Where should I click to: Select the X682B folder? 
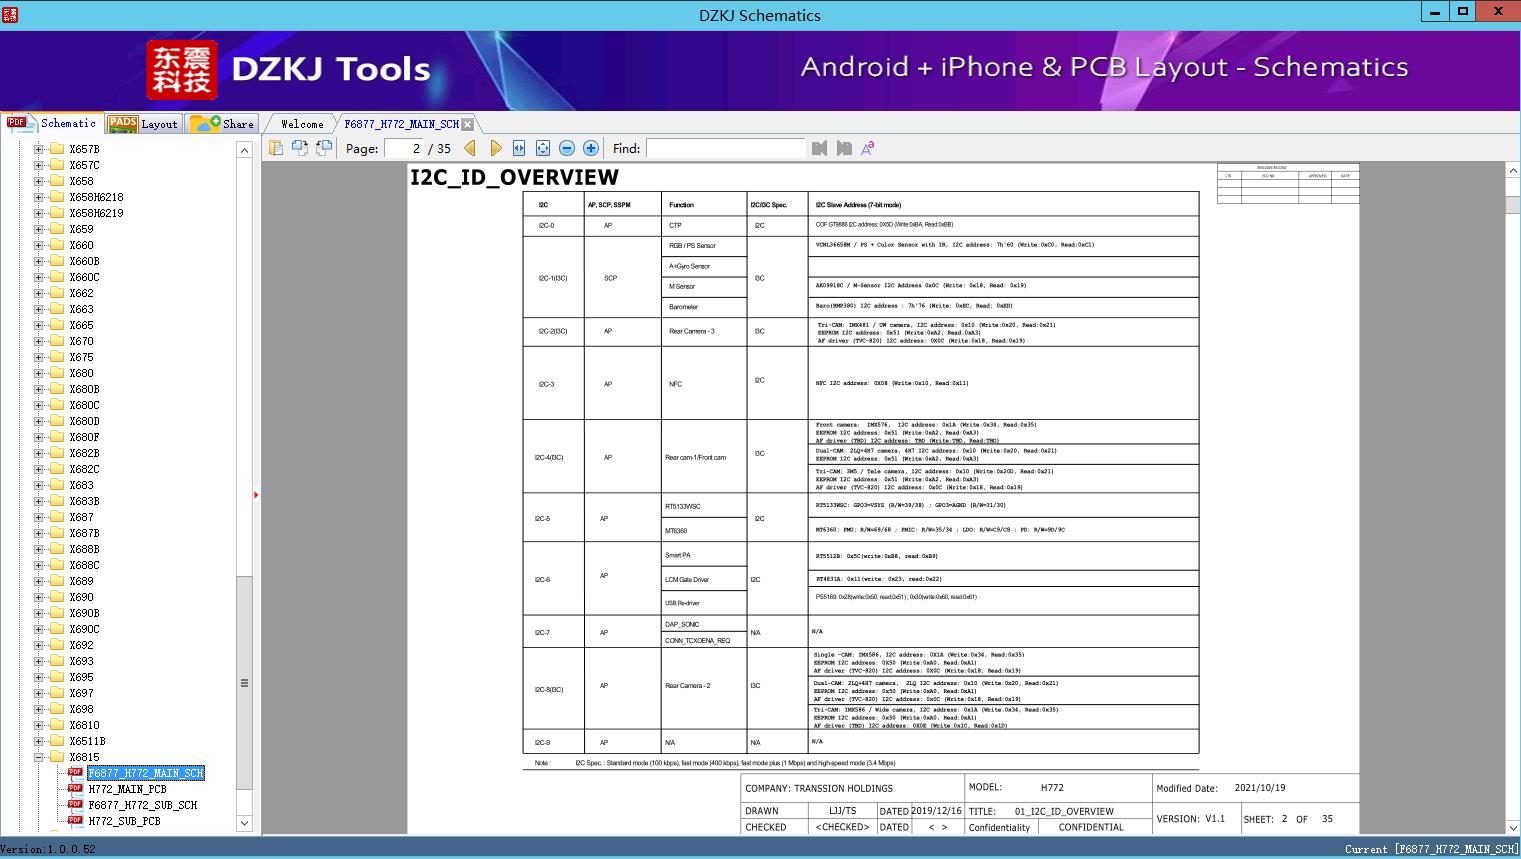(84, 453)
